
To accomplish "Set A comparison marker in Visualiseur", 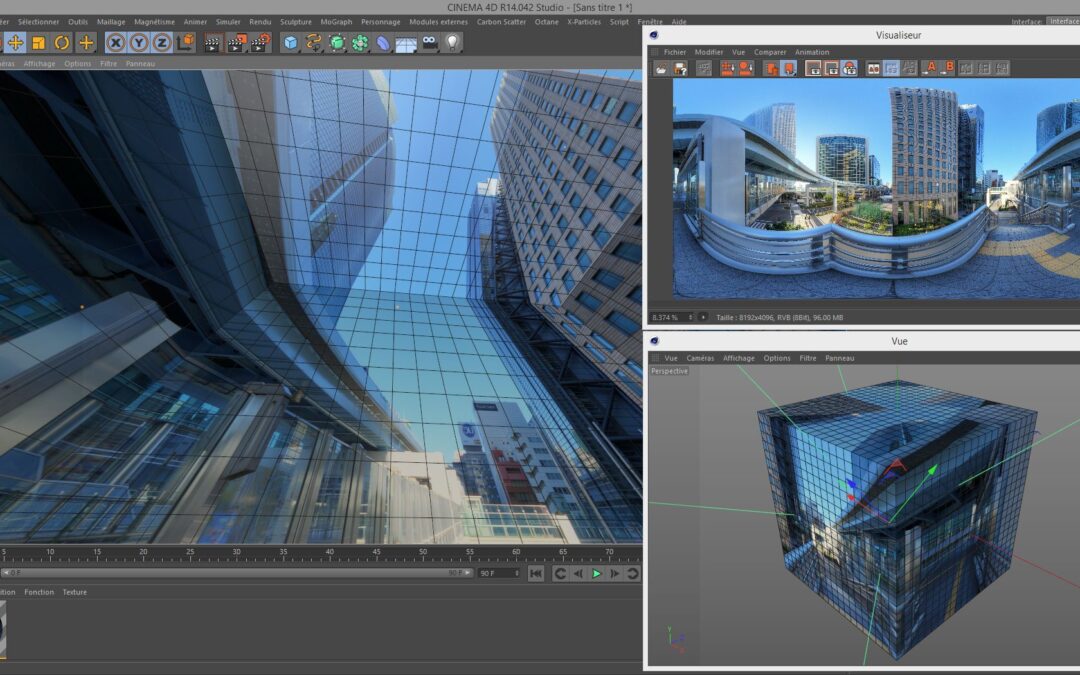I will click(929, 68).
